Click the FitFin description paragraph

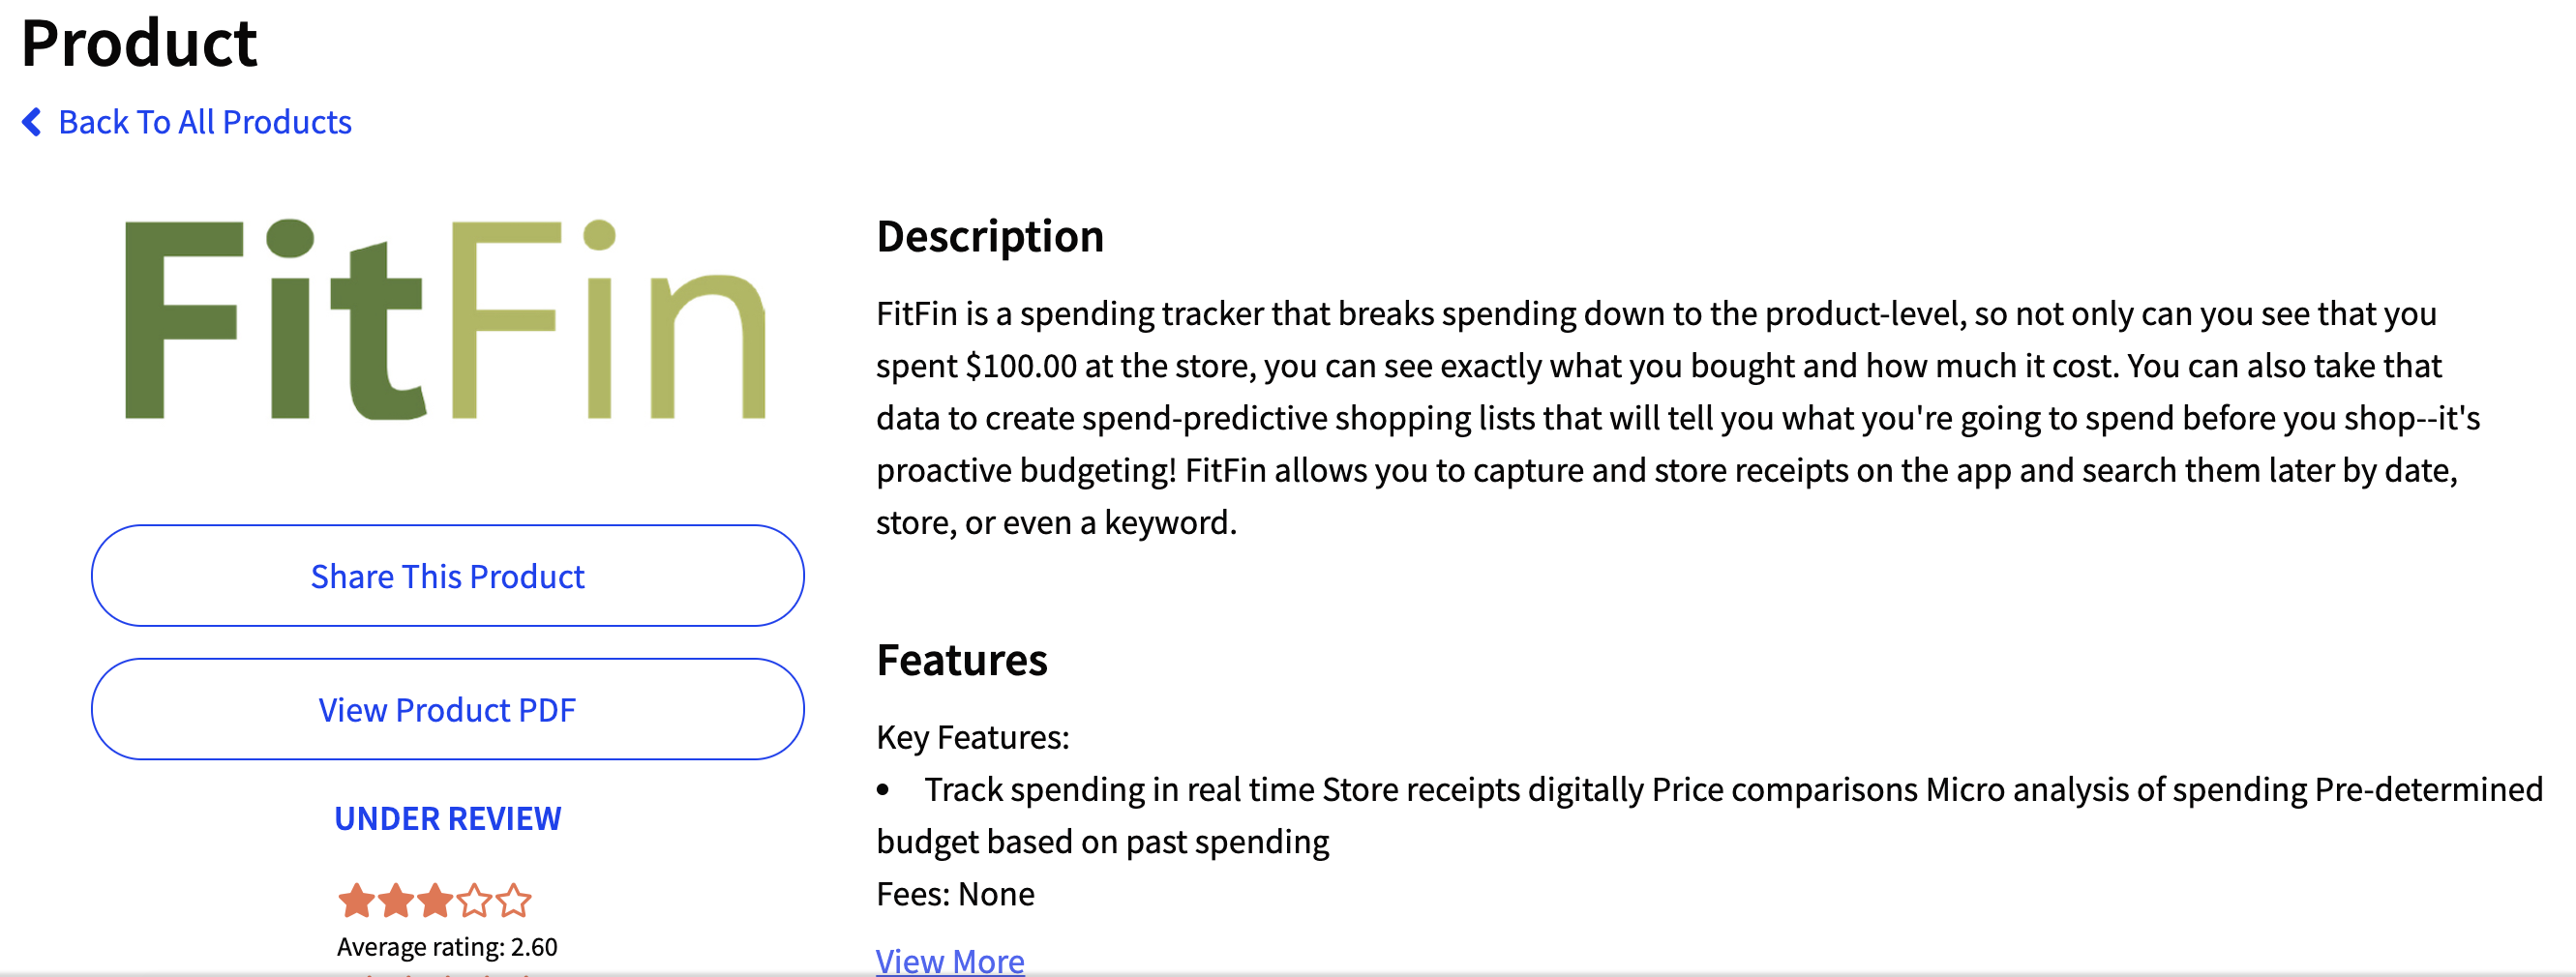[x=1678, y=418]
